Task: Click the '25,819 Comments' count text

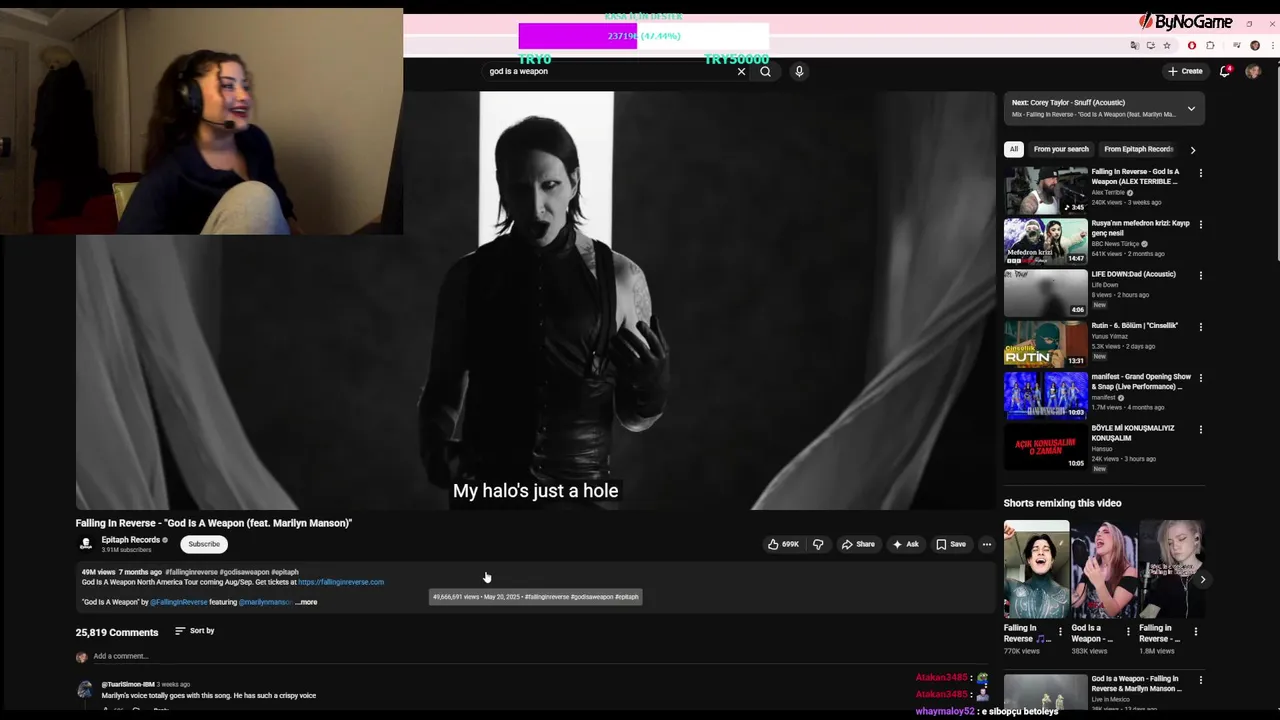Action: point(117,632)
